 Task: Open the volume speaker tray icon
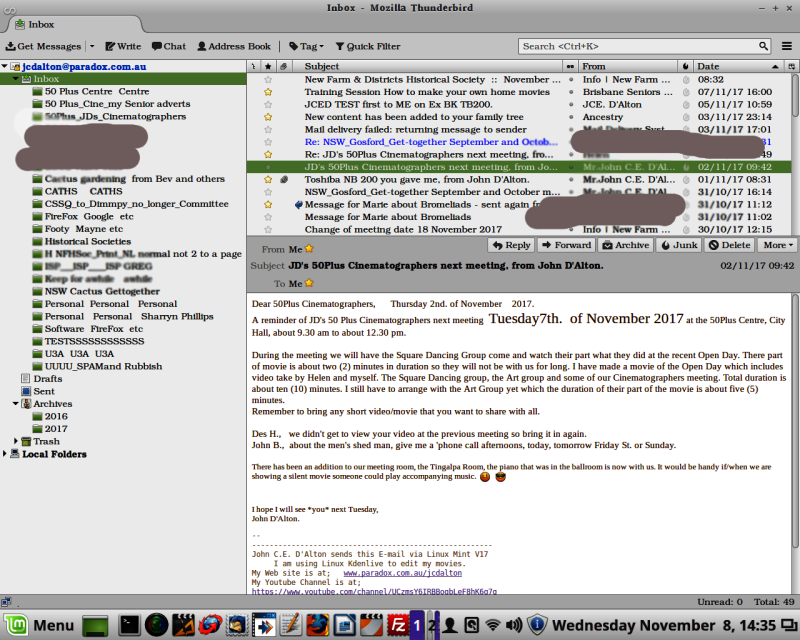click(x=514, y=625)
